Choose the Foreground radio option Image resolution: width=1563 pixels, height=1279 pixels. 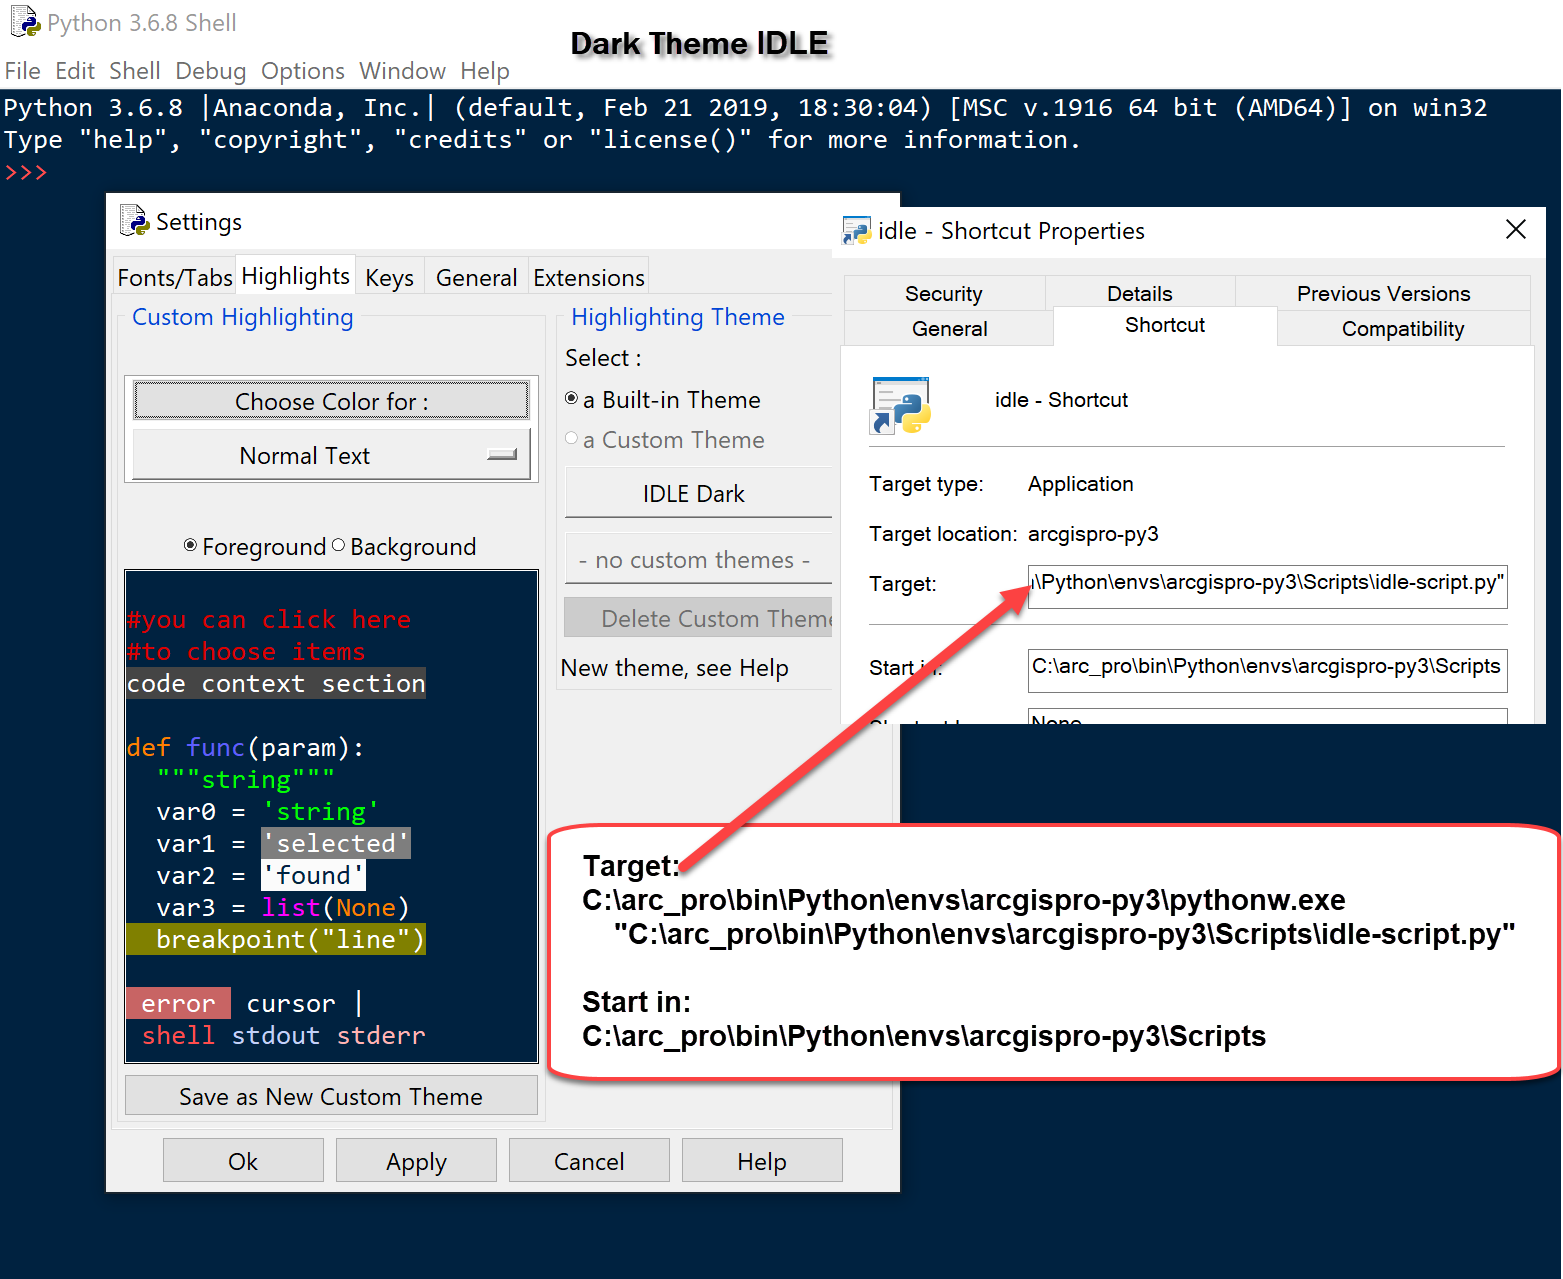coord(190,545)
